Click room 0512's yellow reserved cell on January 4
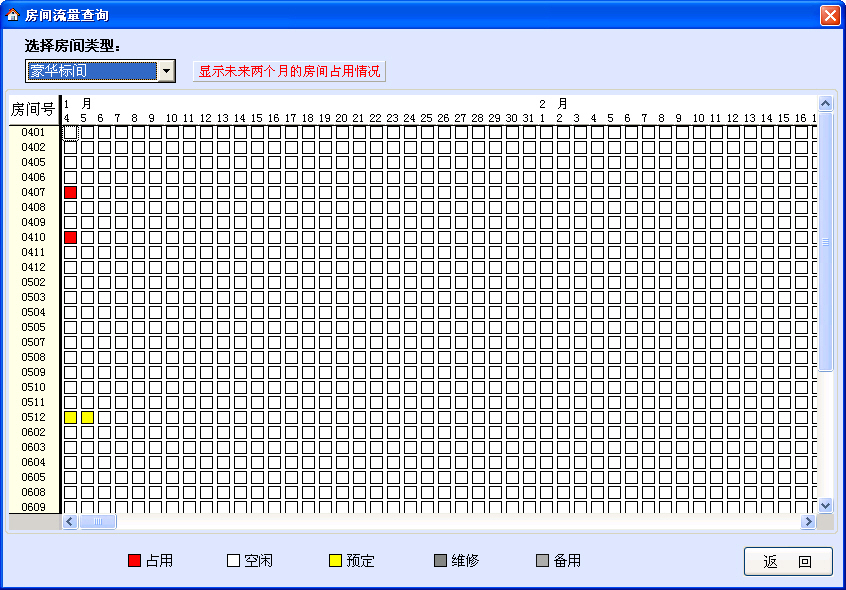Screen dimensions: 846x590 coord(70,417)
